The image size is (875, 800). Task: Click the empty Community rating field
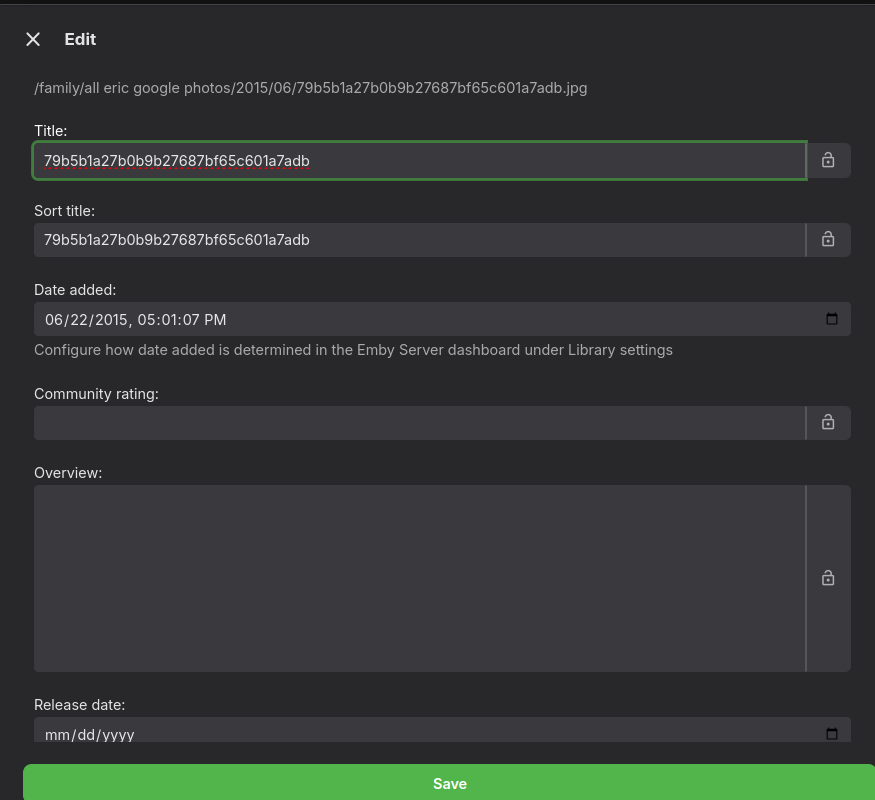point(420,423)
